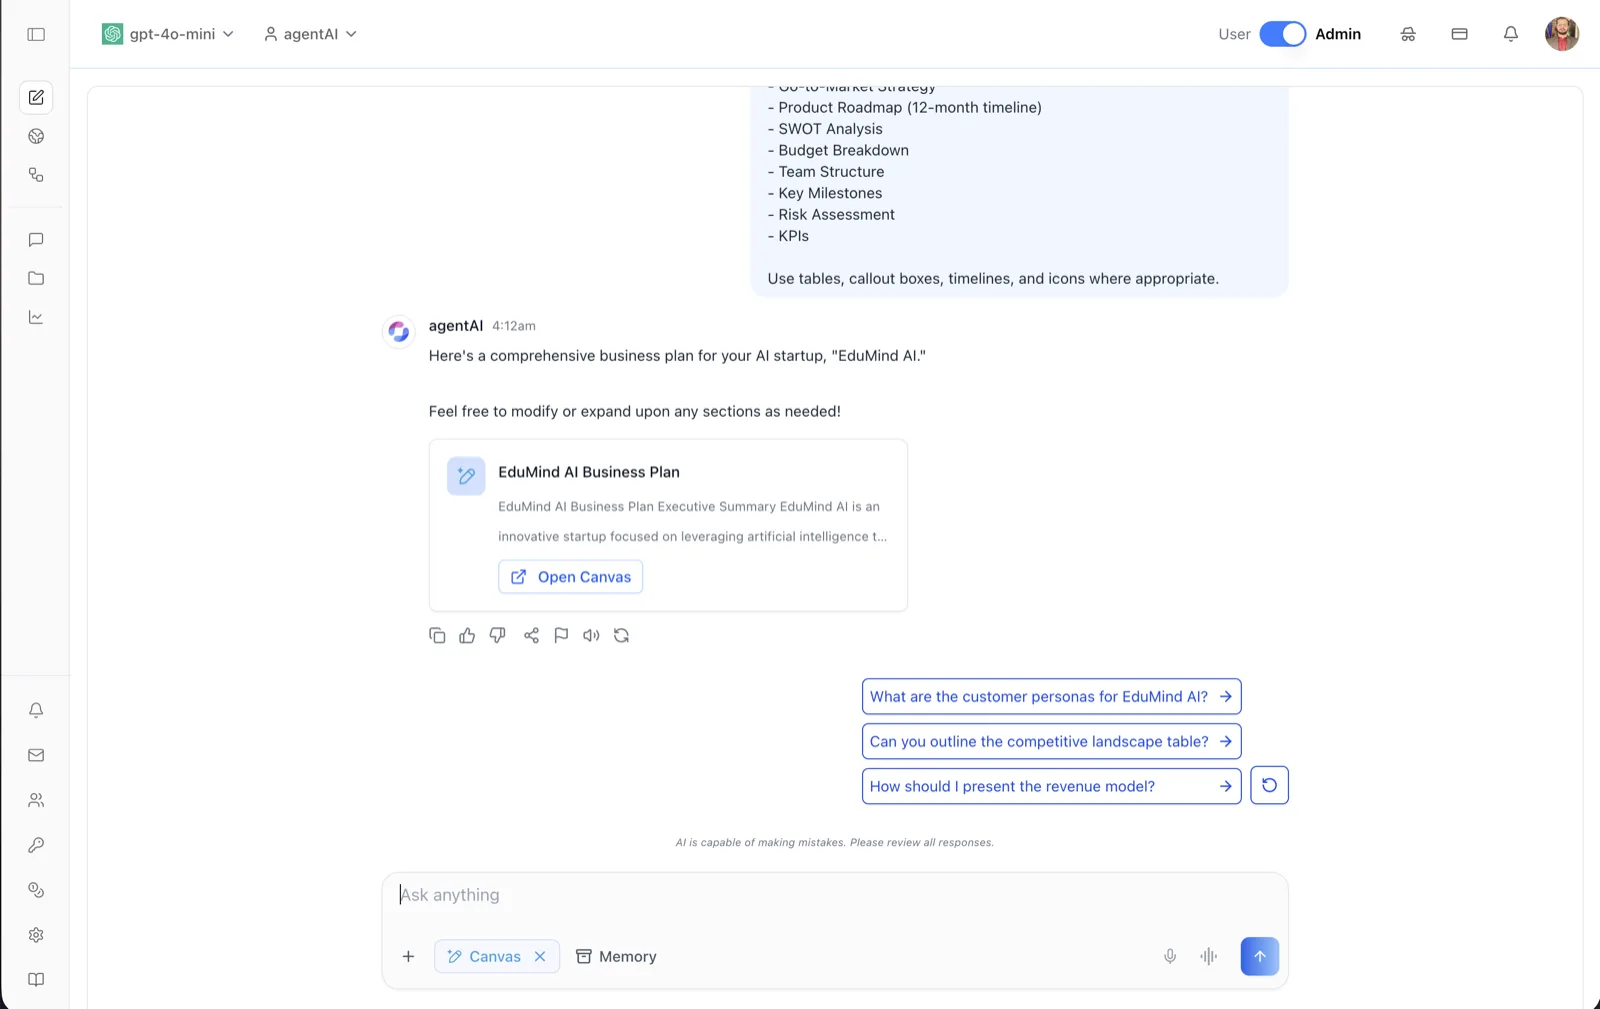Image resolution: width=1600 pixels, height=1009 pixels.
Task: Open the users group icon in the sidebar
Action: coord(36,800)
